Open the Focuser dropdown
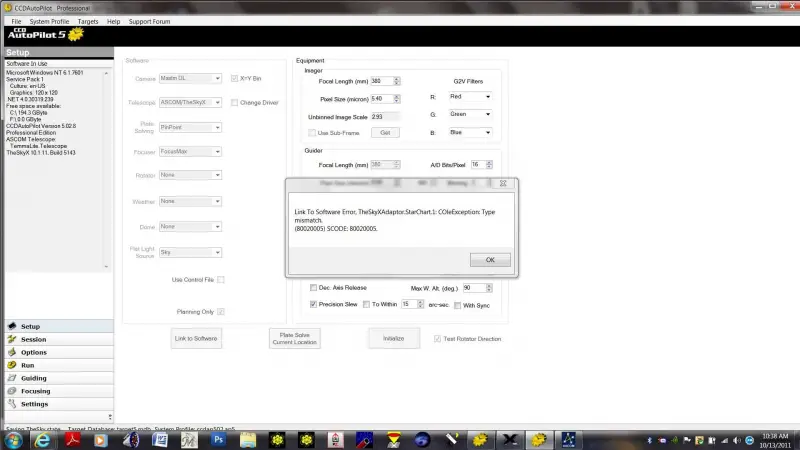This screenshot has height=450, width=800. (190, 152)
